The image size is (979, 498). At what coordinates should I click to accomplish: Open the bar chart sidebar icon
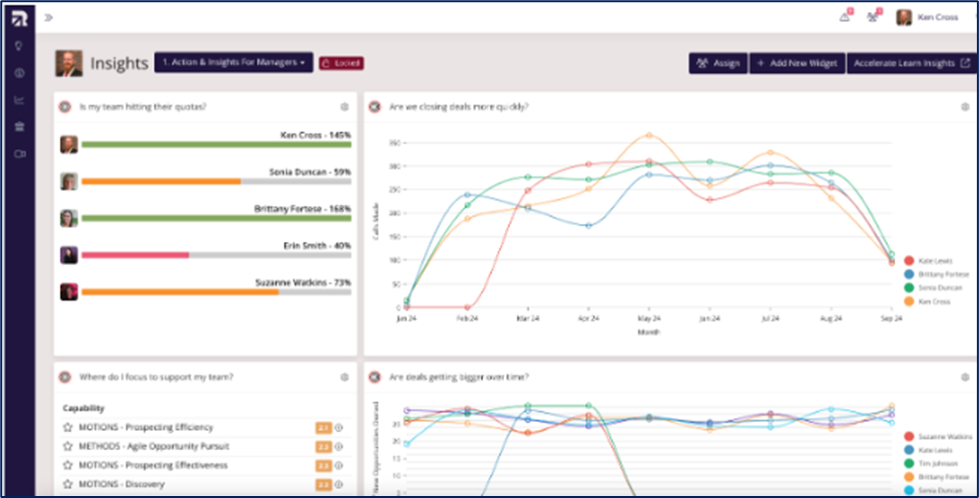point(19,100)
